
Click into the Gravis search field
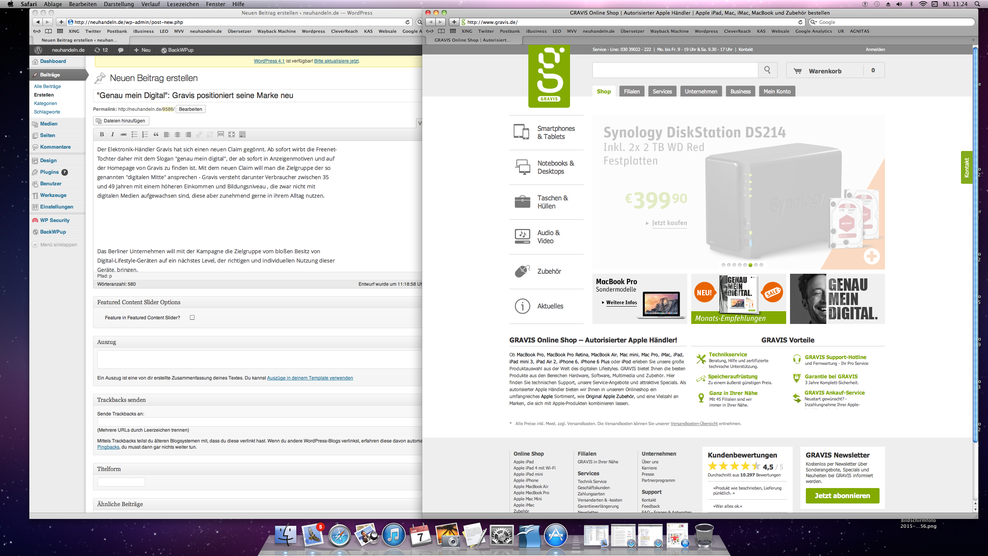pyautogui.click(x=675, y=70)
